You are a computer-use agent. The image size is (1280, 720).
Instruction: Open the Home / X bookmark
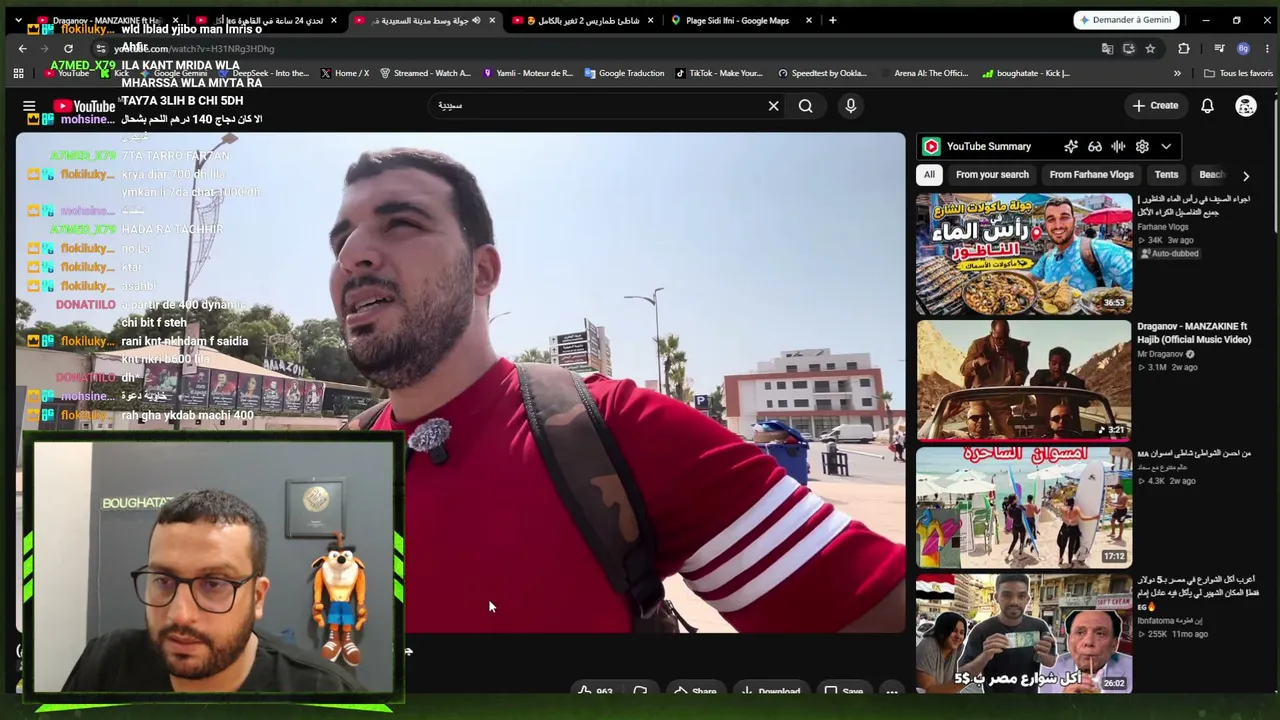point(345,73)
